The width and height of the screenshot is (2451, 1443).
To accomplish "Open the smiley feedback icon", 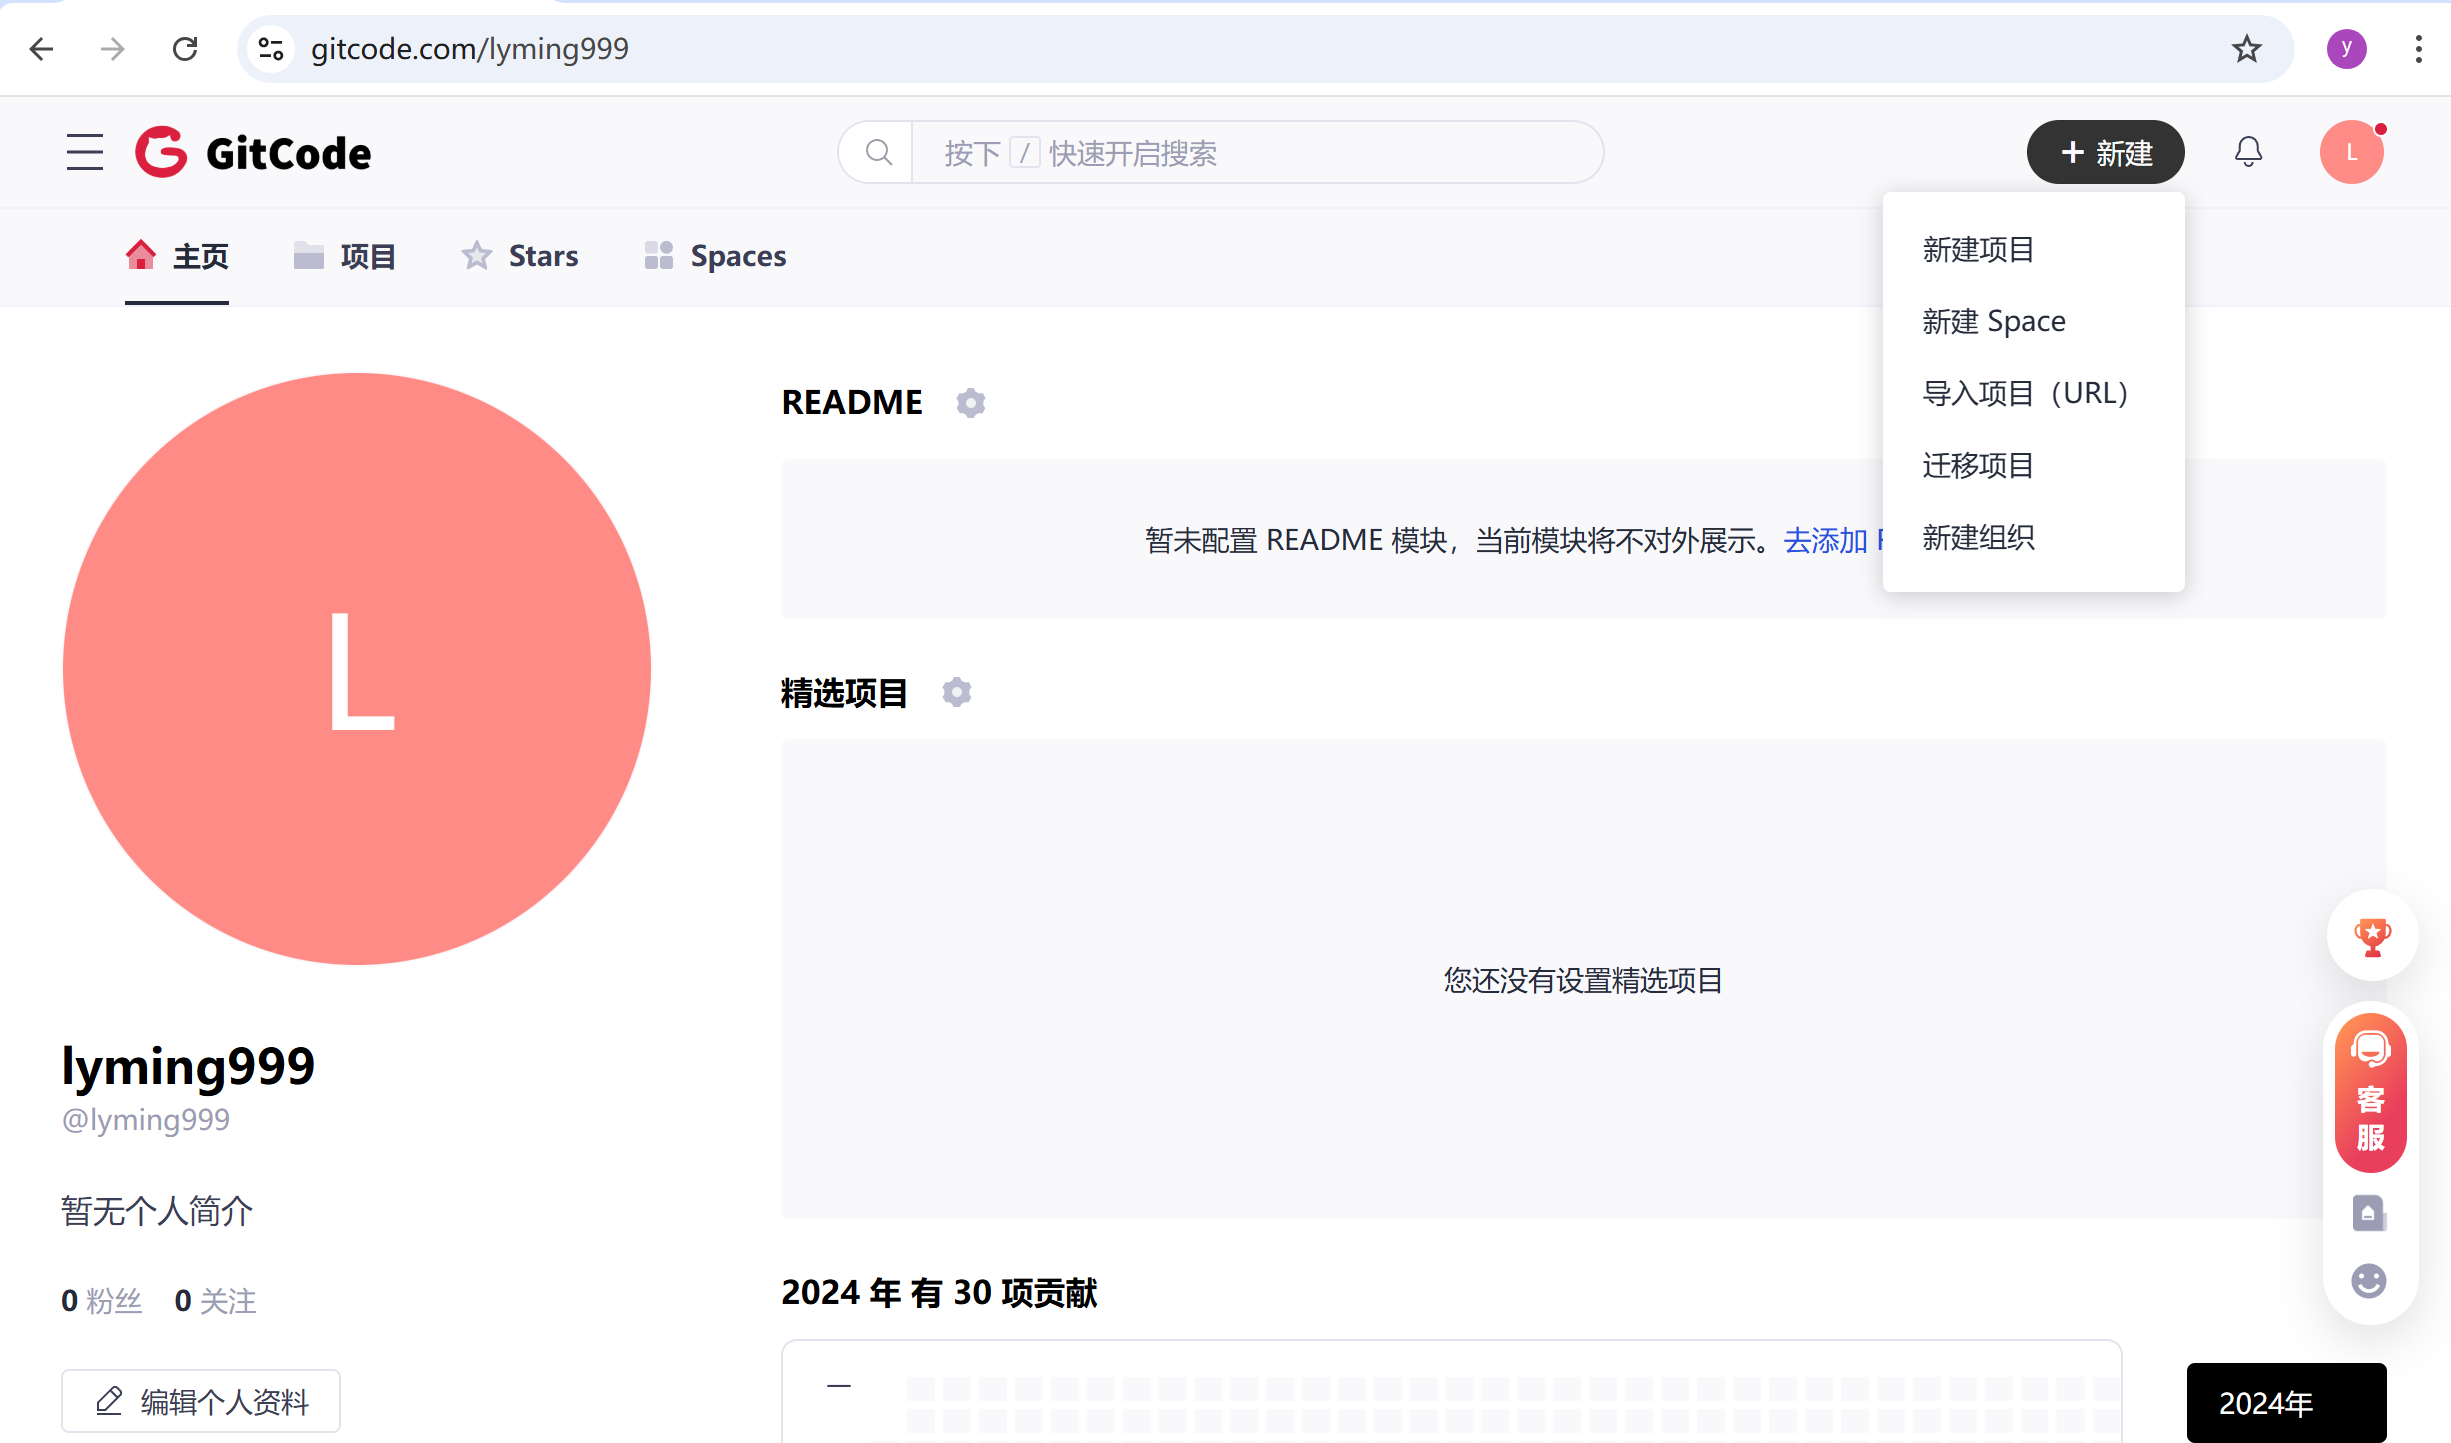I will click(x=2367, y=1280).
